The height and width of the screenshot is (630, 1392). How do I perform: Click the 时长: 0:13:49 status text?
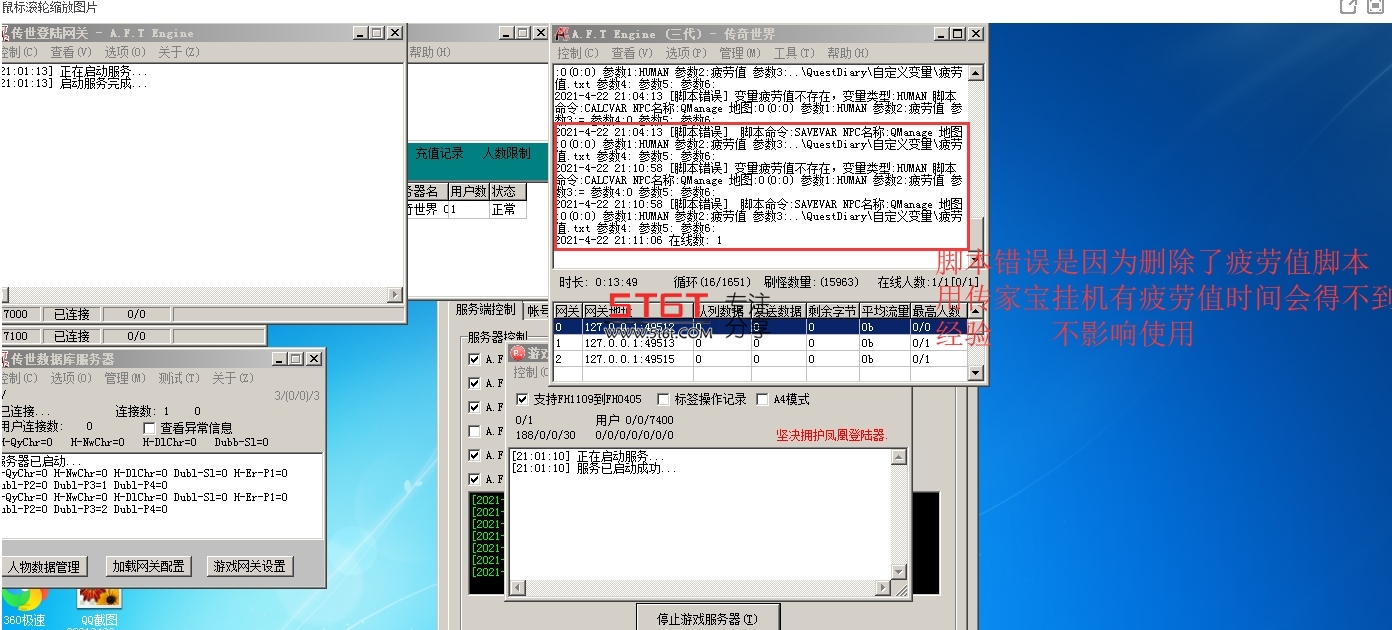point(598,282)
